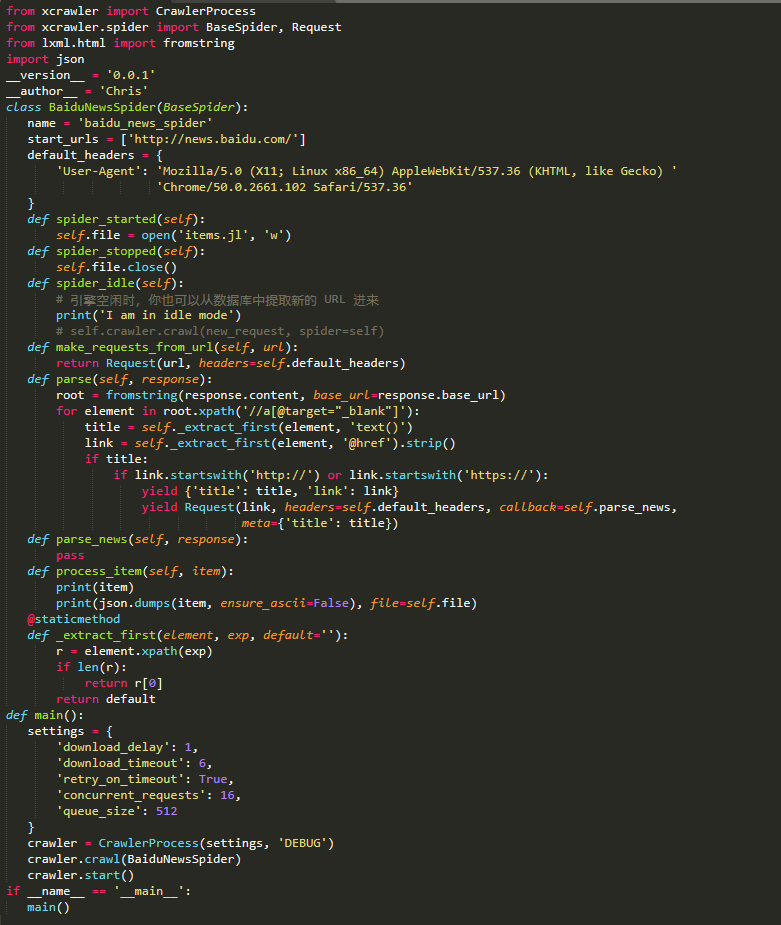781x925 pixels.
Task: Click the "if __name__ == '__main__':" line
Action: 99,891
